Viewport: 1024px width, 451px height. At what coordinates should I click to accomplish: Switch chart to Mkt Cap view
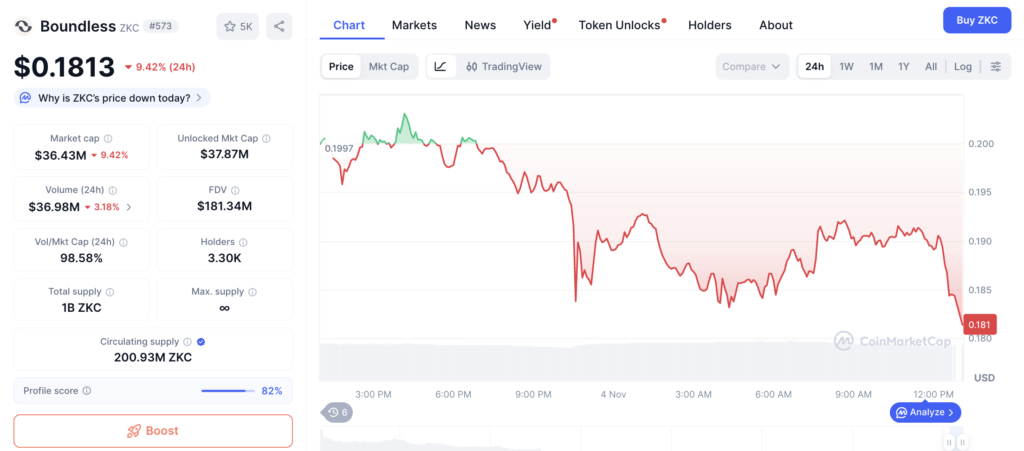pos(389,67)
